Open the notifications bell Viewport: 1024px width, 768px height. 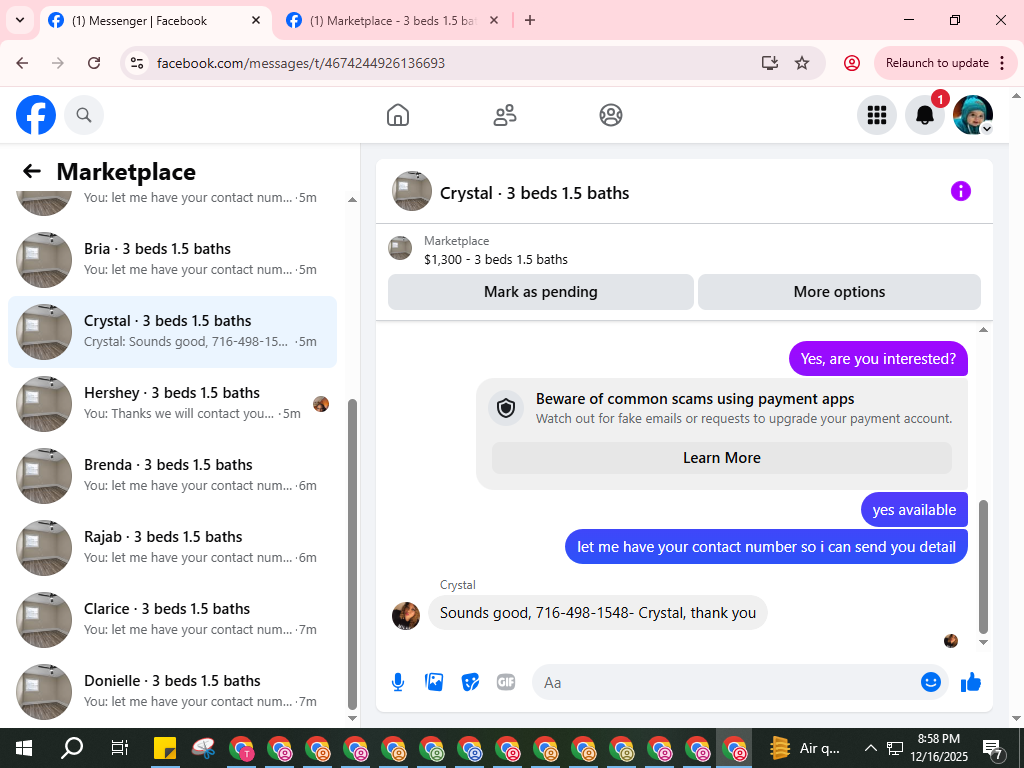[x=925, y=116]
